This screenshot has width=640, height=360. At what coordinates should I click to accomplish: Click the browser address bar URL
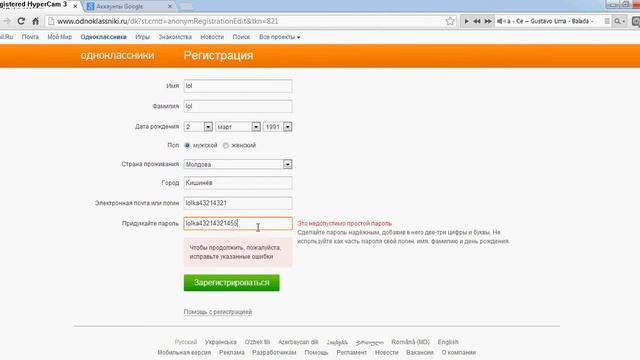[168, 21]
